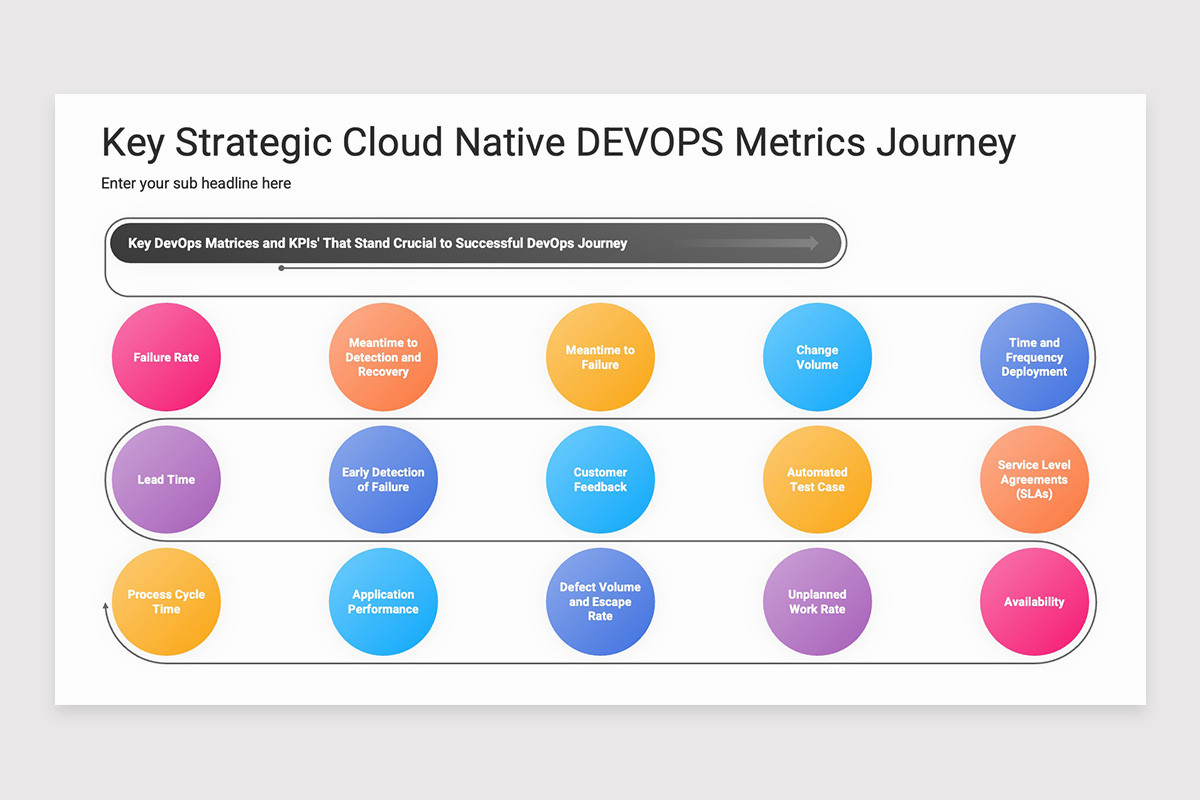
Task: Select the Customer Feedback circle
Action: 600,479
